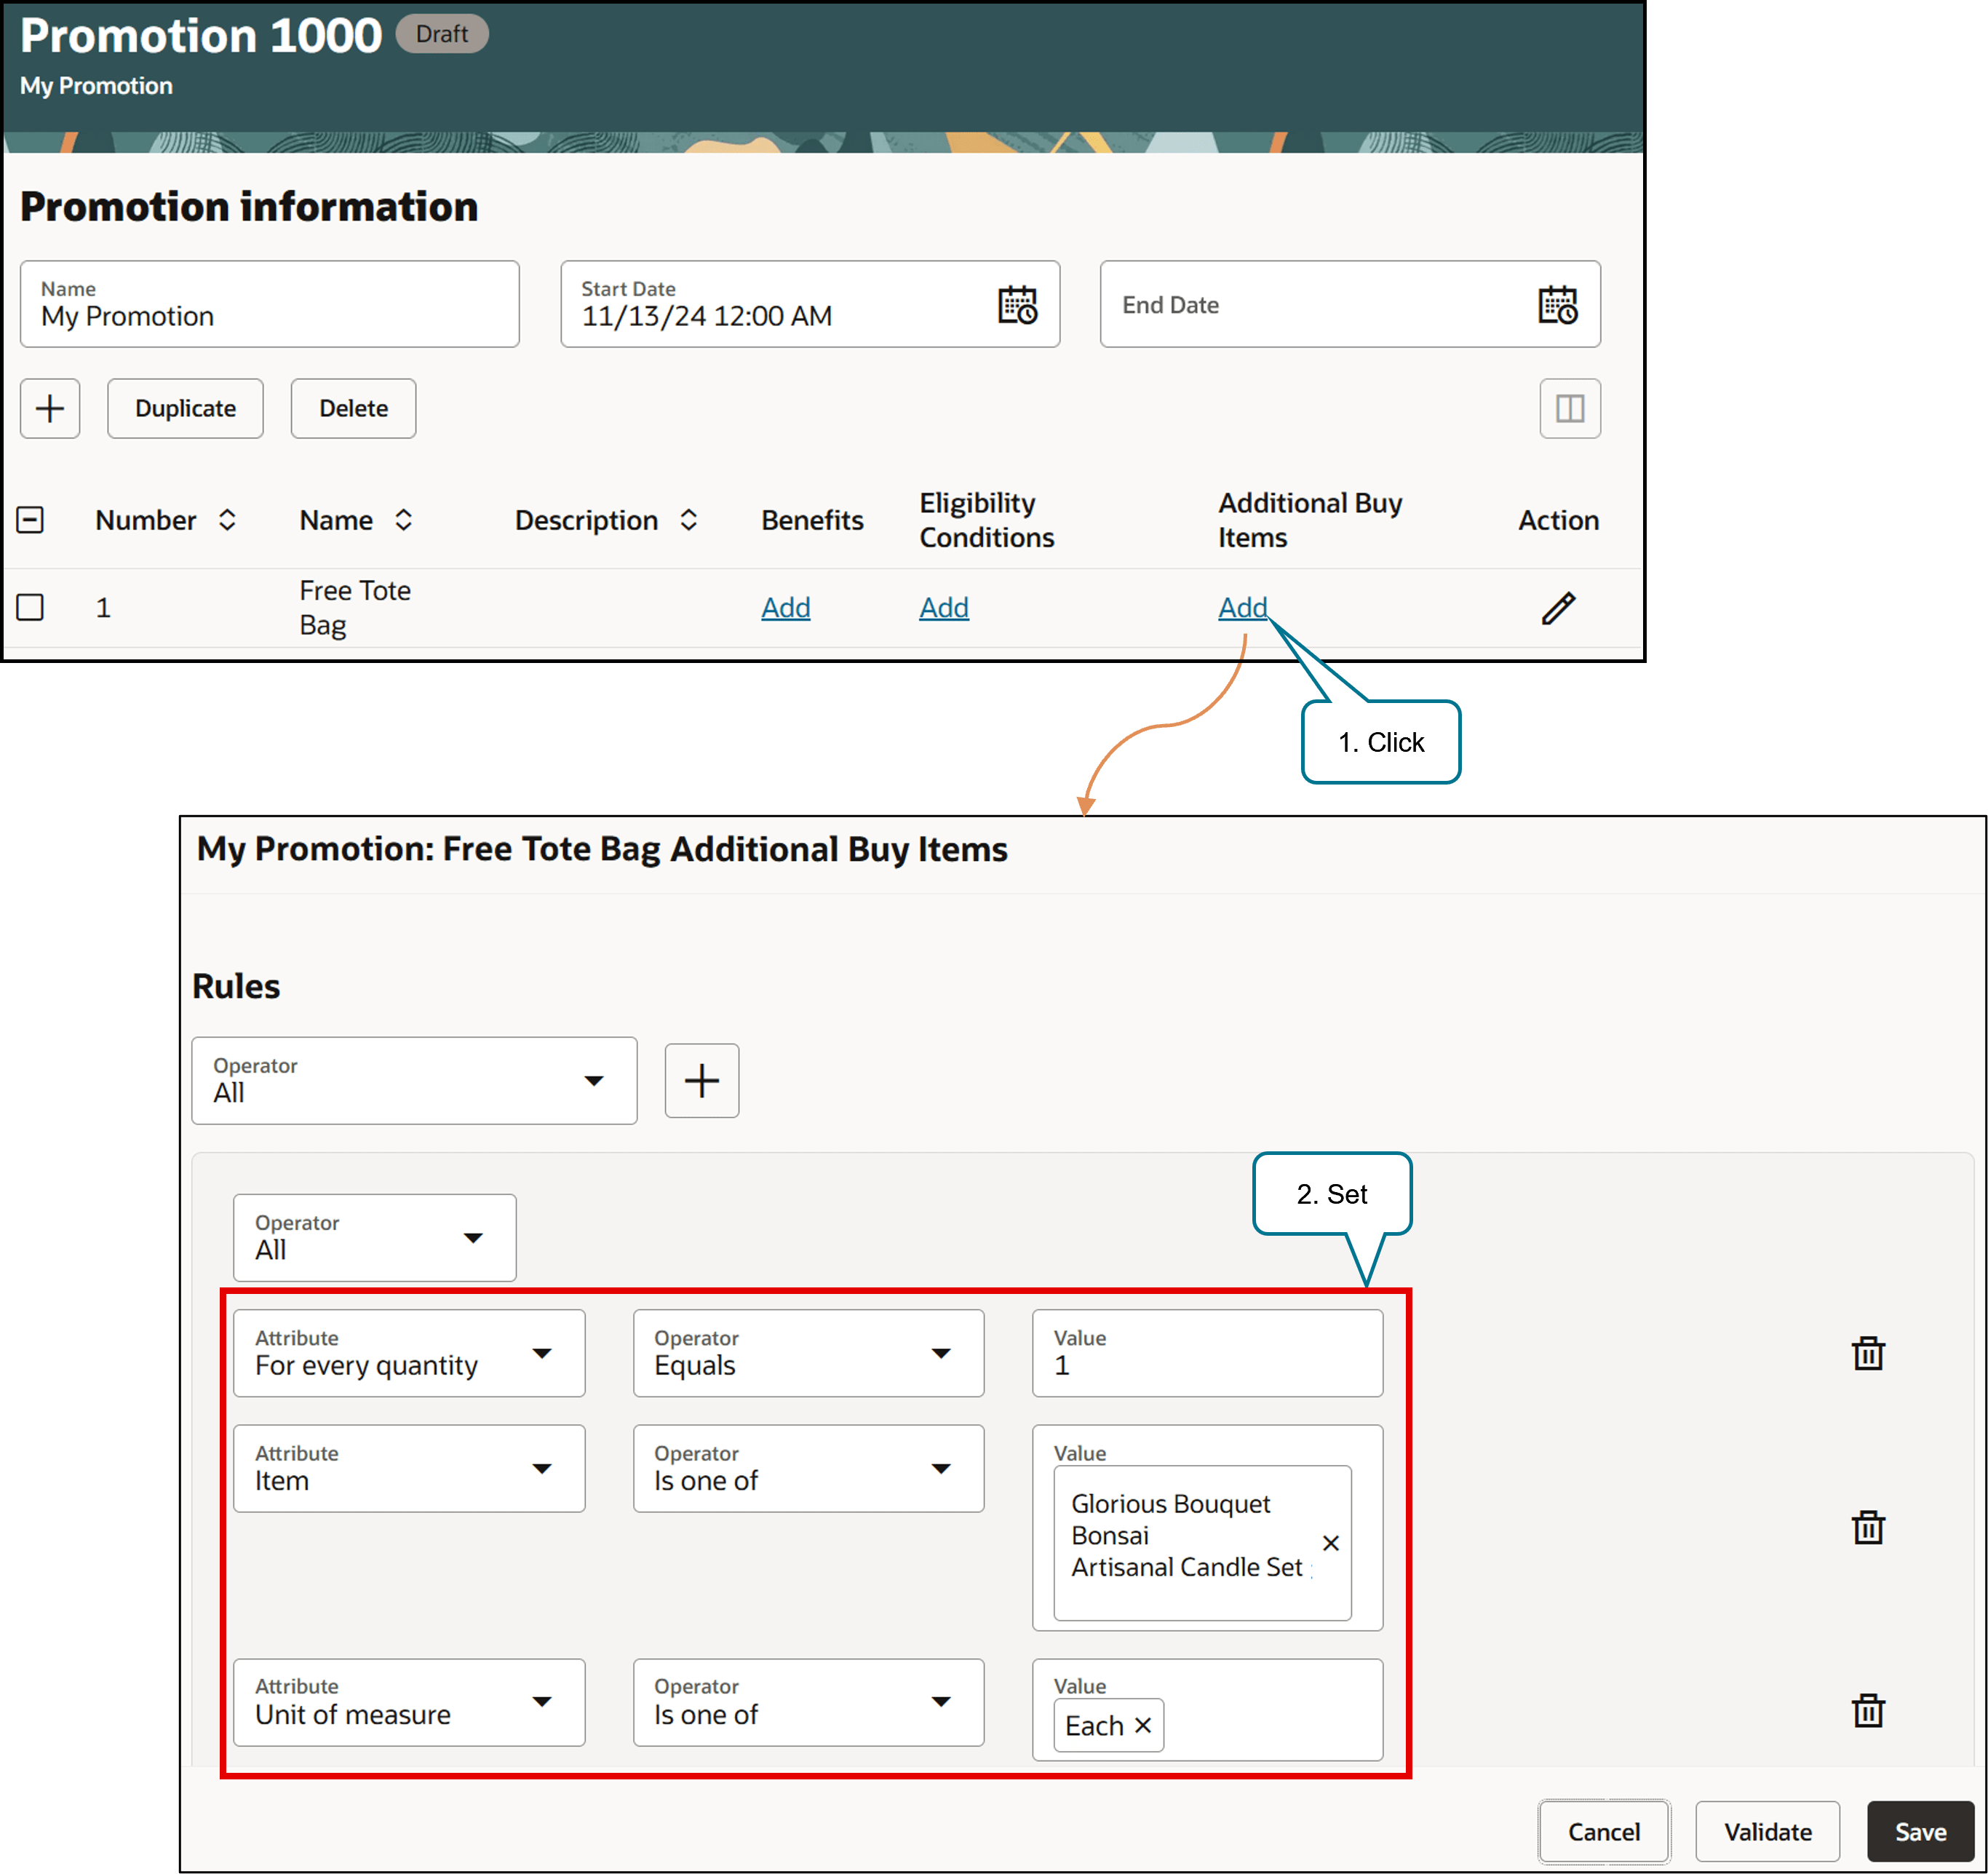Click the plus icon above the table
The image size is (1988, 1874).
(x=50, y=408)
